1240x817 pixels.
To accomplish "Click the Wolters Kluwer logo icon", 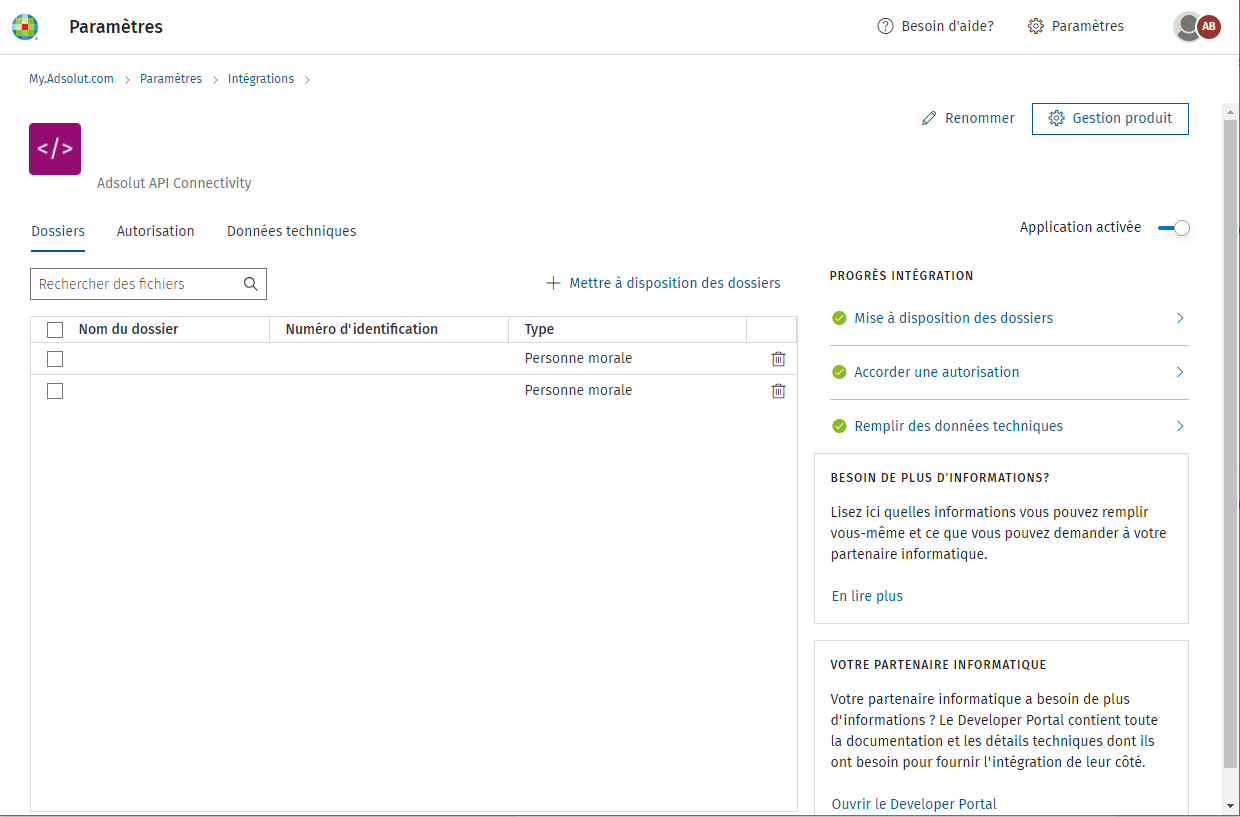I will [x=25, y=27].
